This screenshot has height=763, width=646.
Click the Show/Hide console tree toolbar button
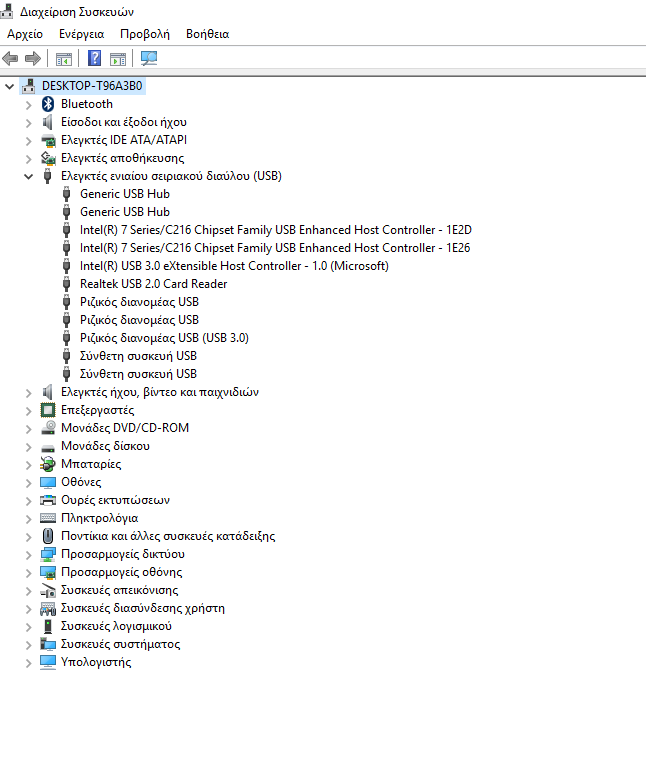[64, 58]
